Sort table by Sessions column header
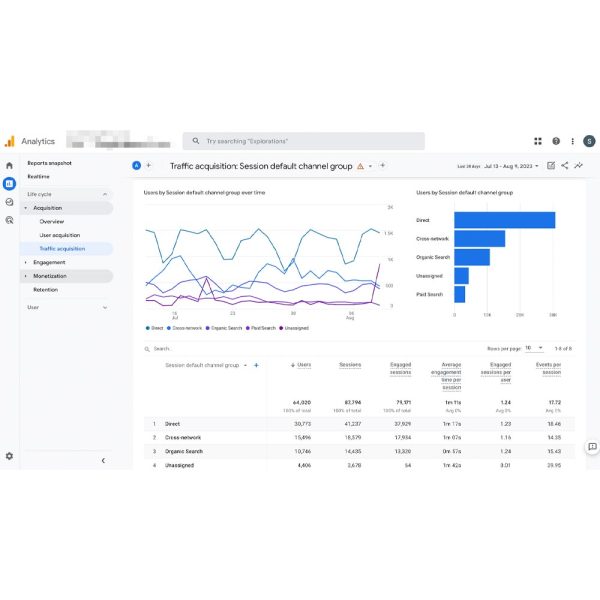The image size is (600, 600). coord(350,365)
